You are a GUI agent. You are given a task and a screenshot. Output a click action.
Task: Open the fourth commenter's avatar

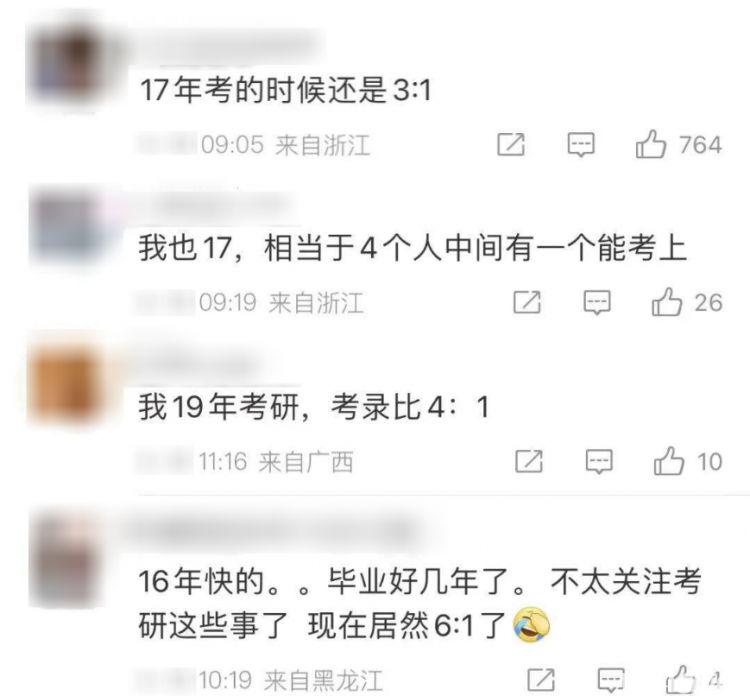(x=67, y=559)
